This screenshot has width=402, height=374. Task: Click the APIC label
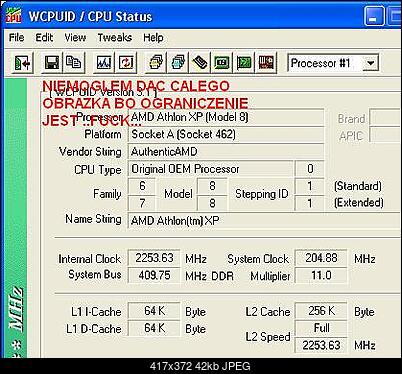pos(351,136)
